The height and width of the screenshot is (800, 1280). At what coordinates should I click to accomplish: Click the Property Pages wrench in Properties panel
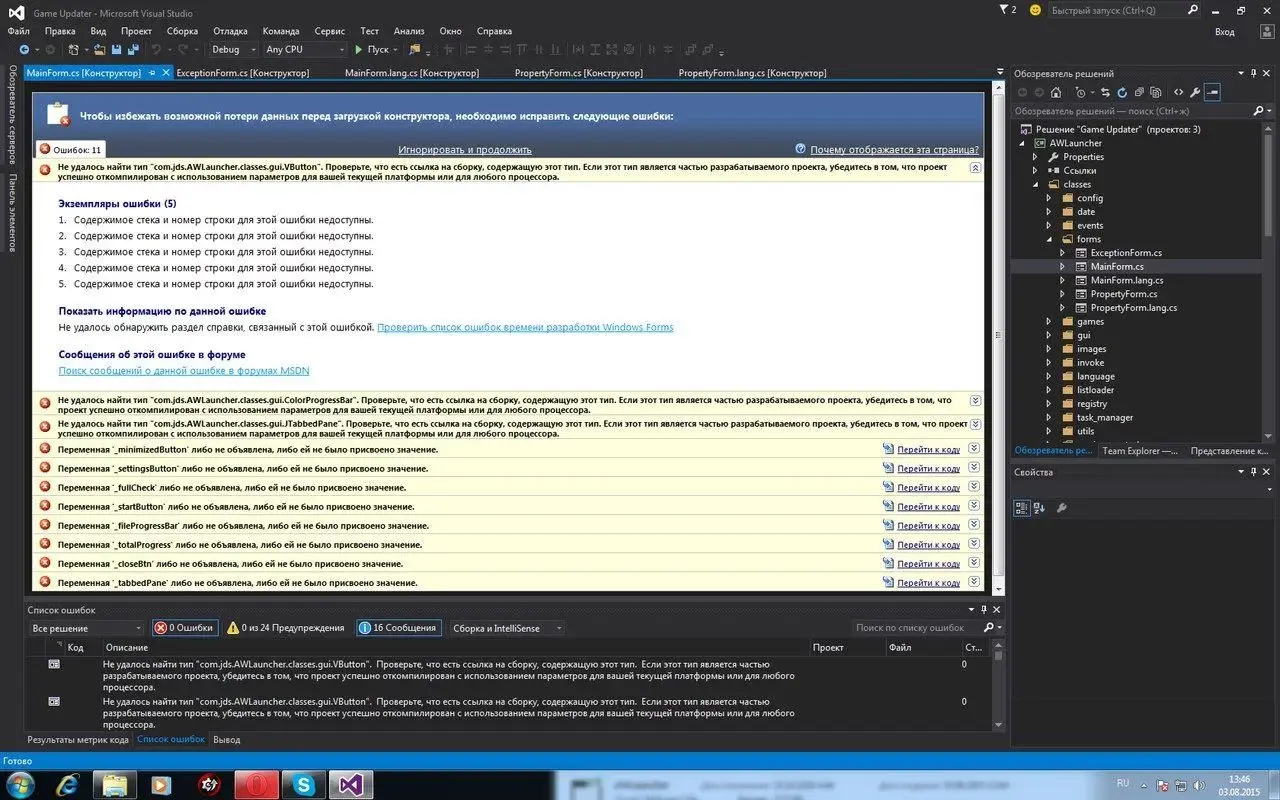point(1061,508)
